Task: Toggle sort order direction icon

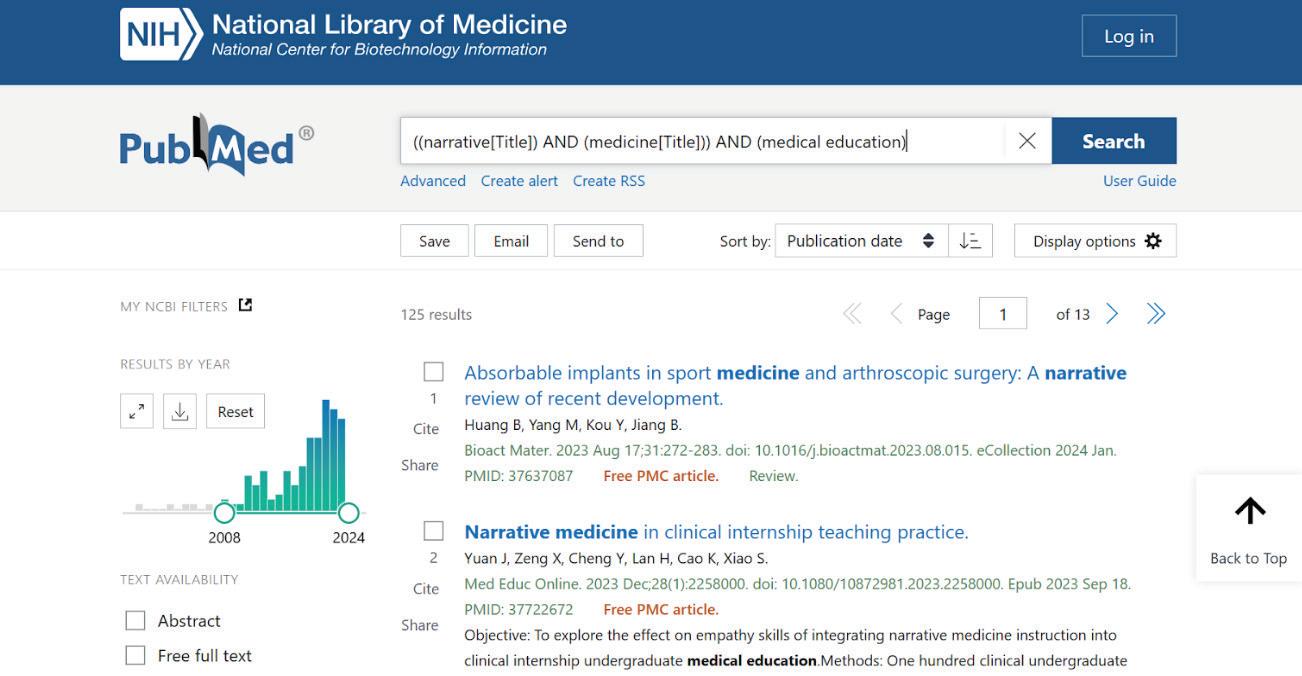Action: 970,241
